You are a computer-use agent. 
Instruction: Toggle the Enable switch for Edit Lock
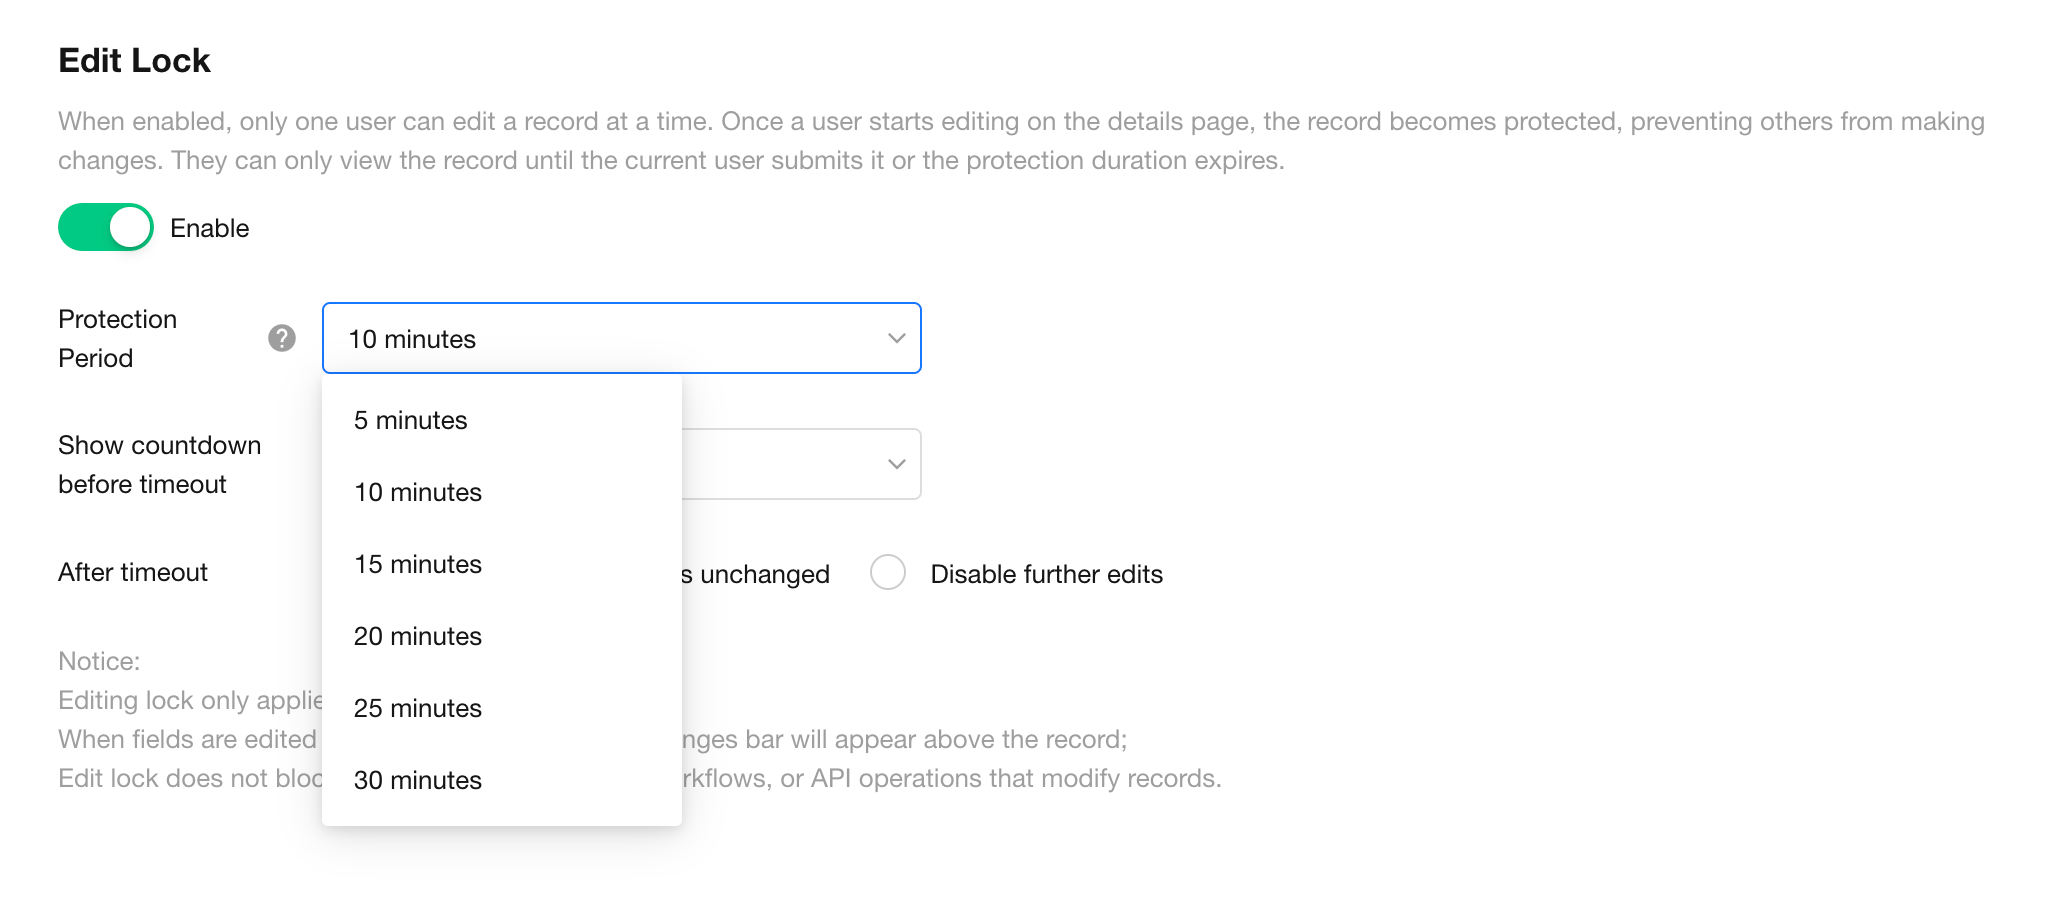[x=106, y=228]
